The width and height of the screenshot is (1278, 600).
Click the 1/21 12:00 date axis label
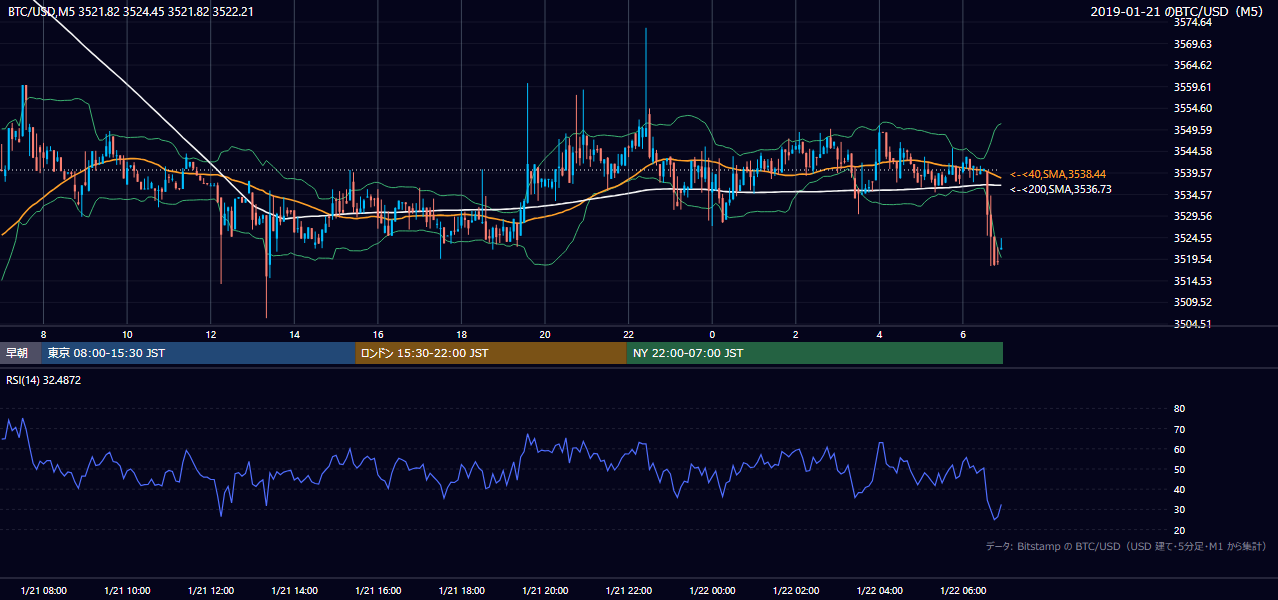coord(211,591)
